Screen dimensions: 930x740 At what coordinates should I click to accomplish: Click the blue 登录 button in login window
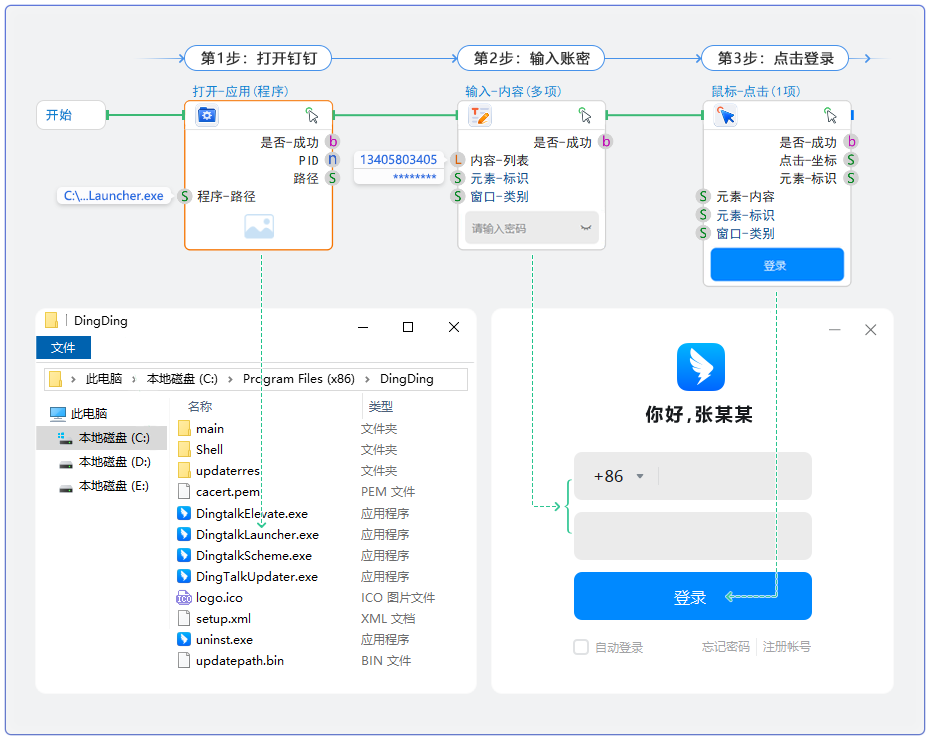tap(692, 597)
